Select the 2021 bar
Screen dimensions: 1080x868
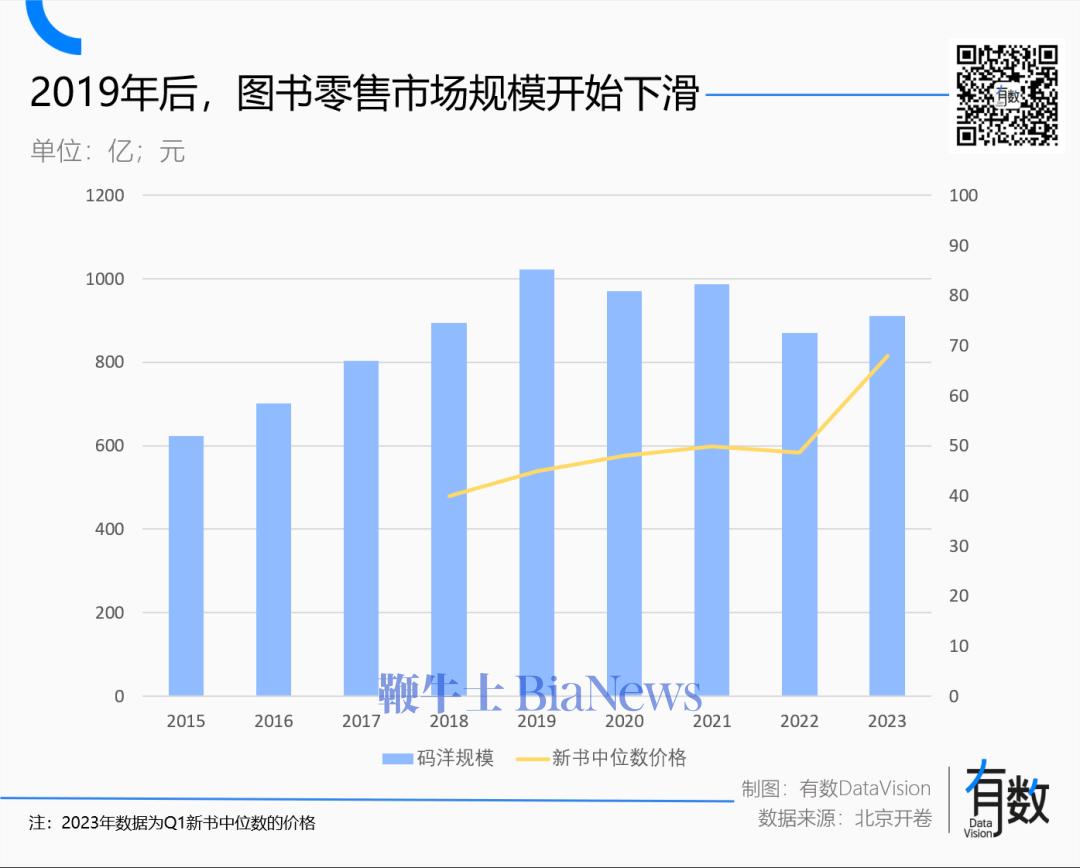(x=712, y=490)
